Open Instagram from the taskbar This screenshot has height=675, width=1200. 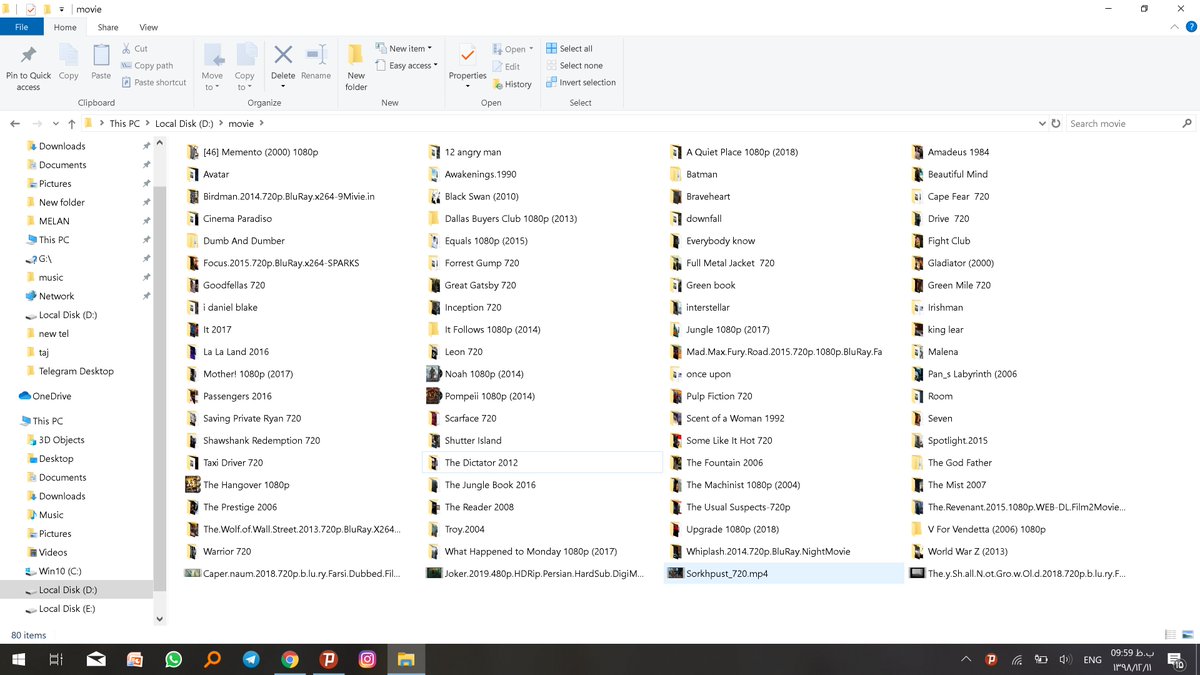point(367,659)
